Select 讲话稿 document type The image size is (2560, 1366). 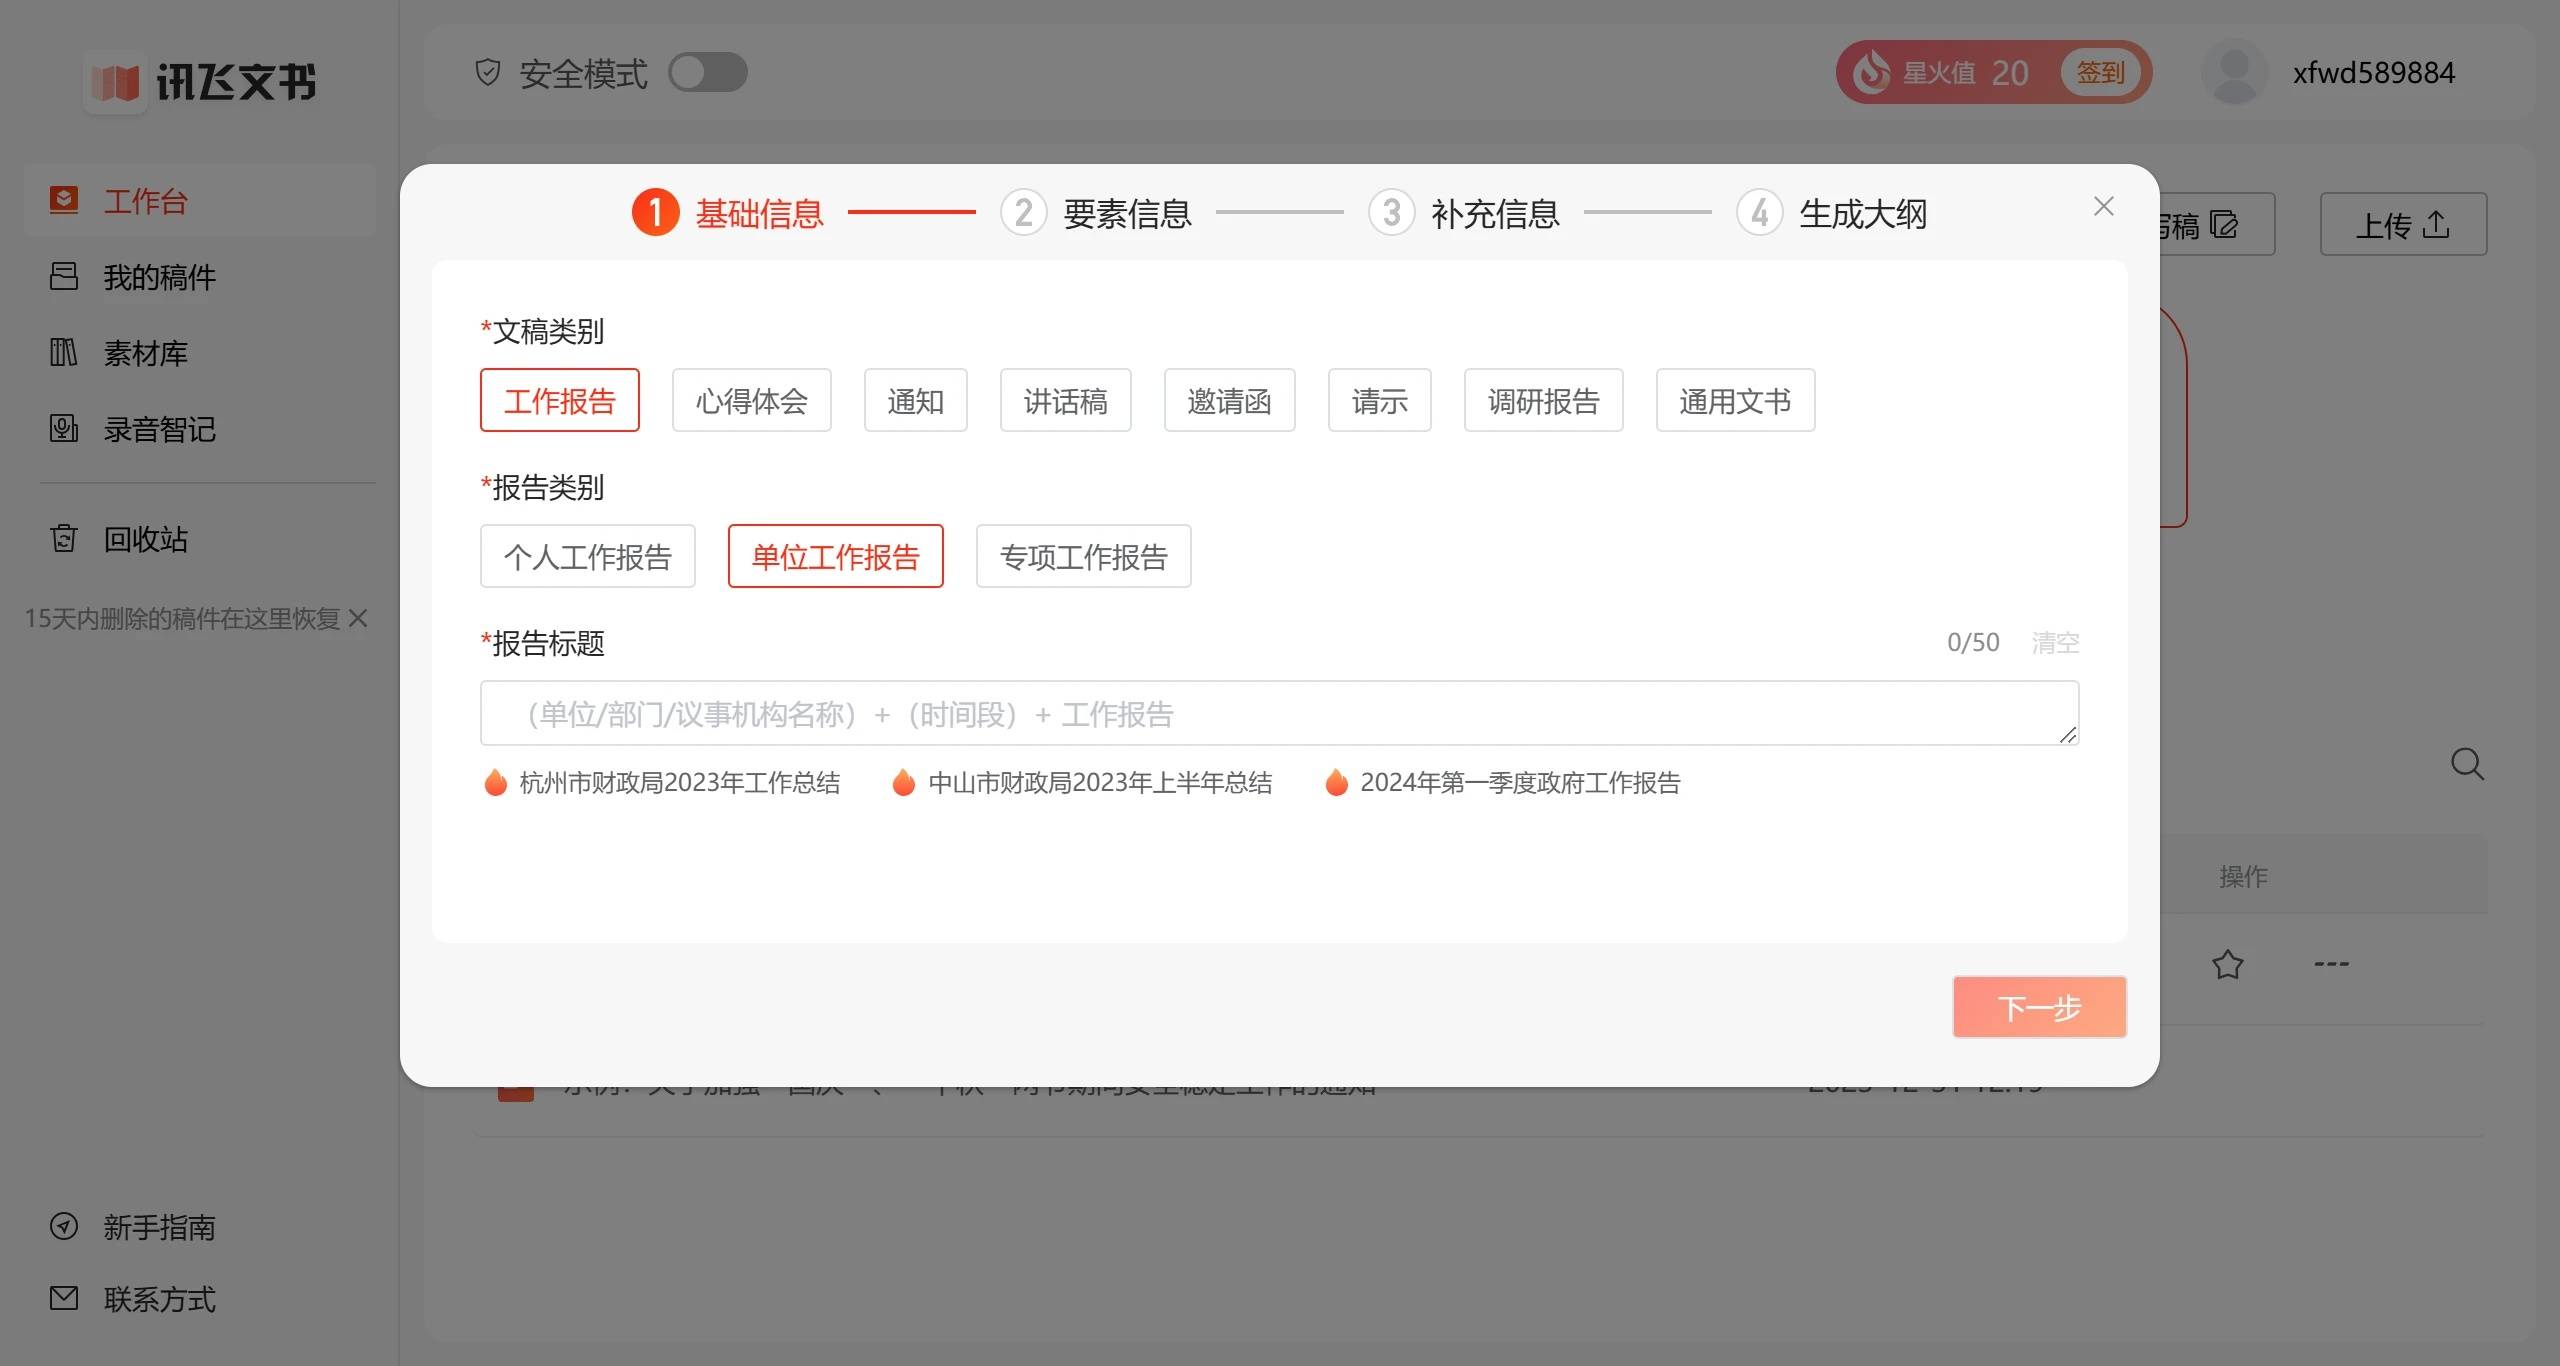(1066, 400)
